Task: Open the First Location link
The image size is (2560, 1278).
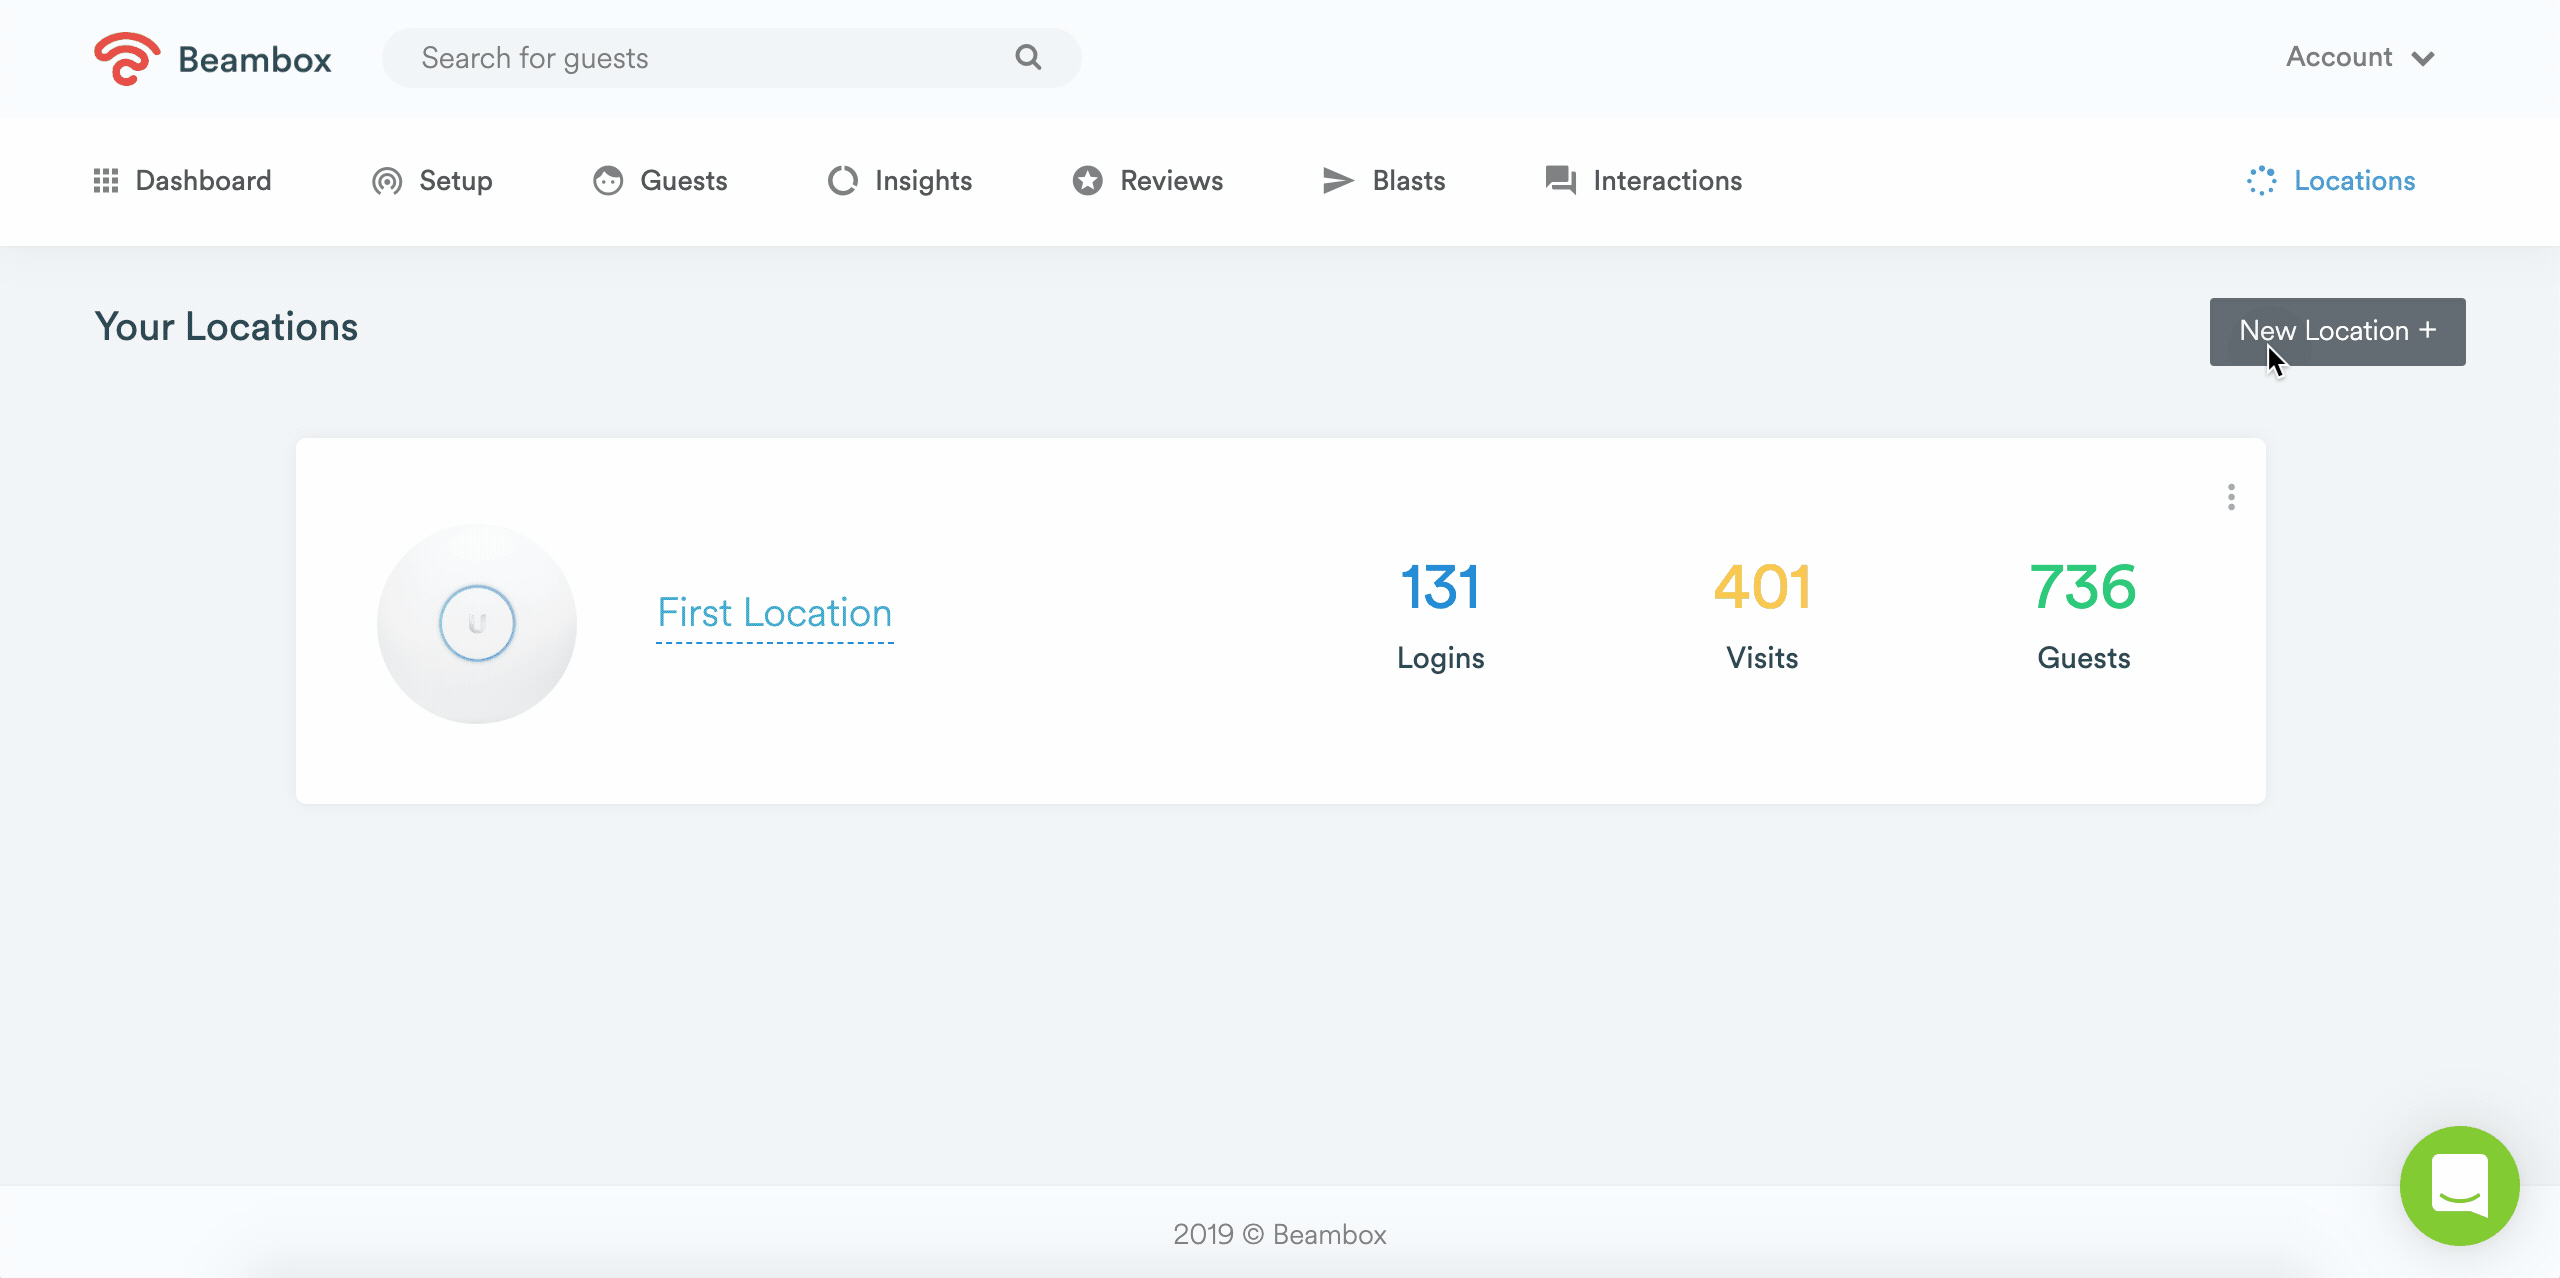Action: point(775,613)
